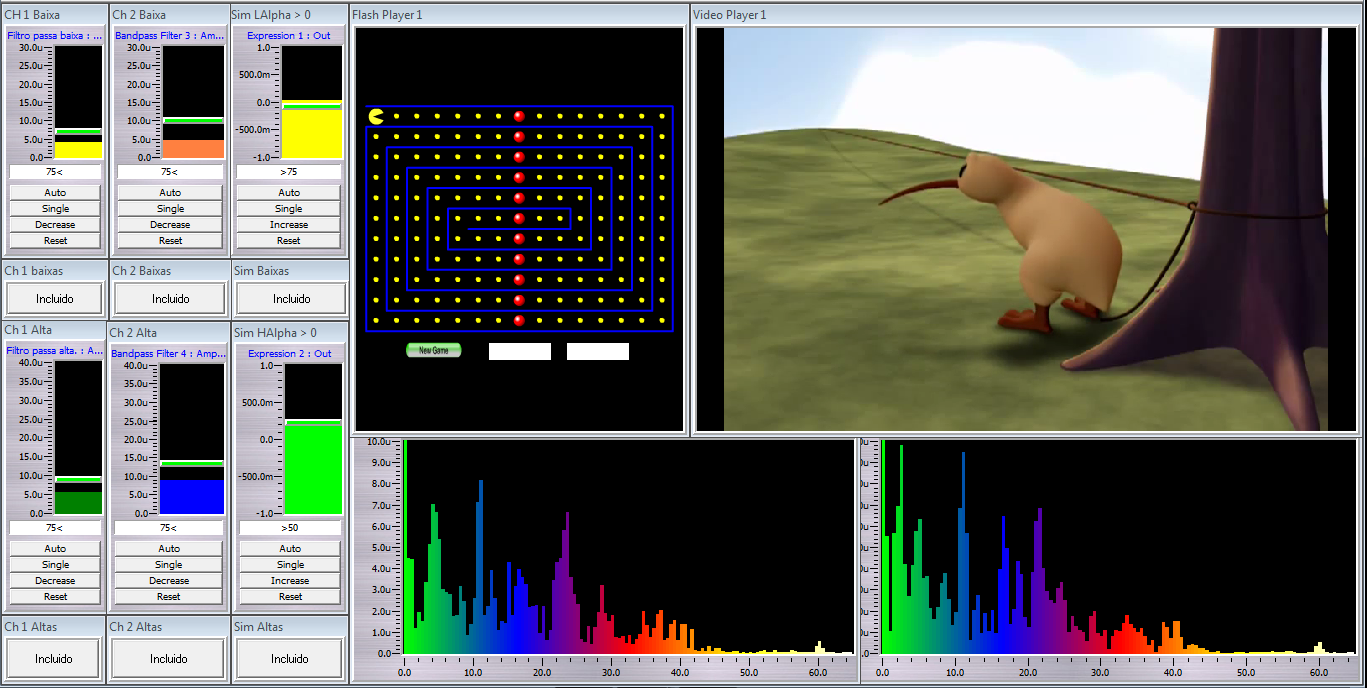Select Single in the Ch 2 Baixa panel
The image size is (1367, 688).
(x=170, y=208)
